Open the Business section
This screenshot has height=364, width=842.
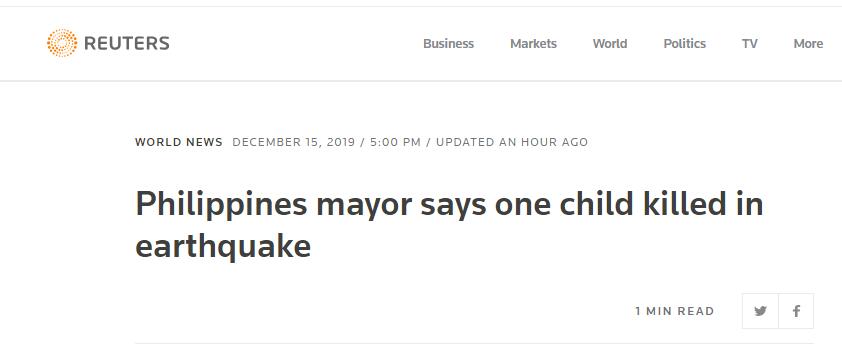tap(448, 43)
